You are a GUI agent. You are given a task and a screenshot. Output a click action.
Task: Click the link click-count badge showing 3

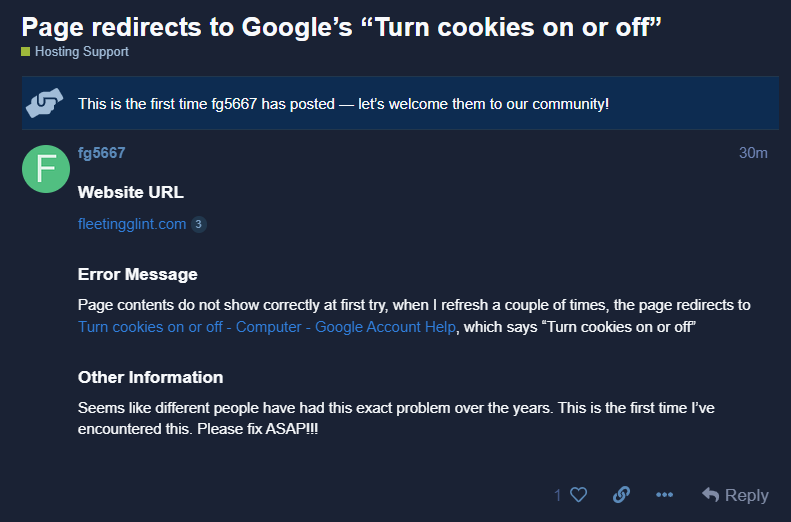(199, 224)
